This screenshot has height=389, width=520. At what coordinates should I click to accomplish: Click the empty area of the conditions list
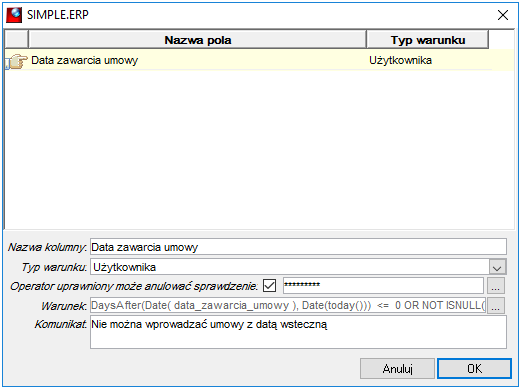(259, 148)
